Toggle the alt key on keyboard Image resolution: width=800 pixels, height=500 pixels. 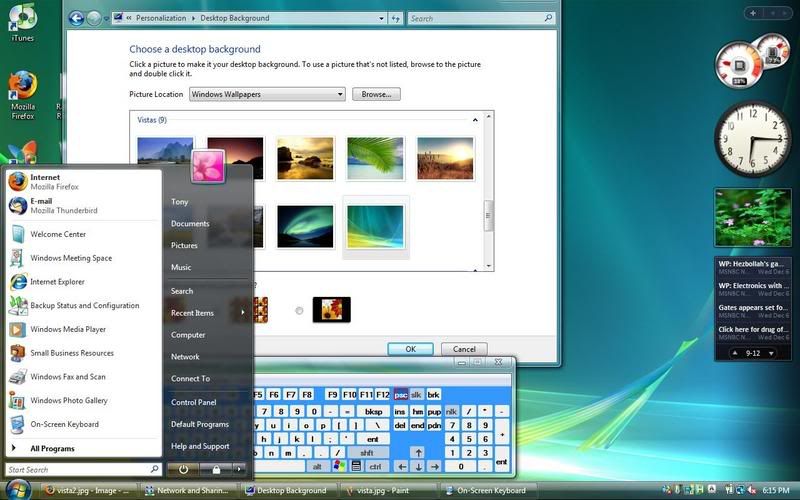(317, 466)
